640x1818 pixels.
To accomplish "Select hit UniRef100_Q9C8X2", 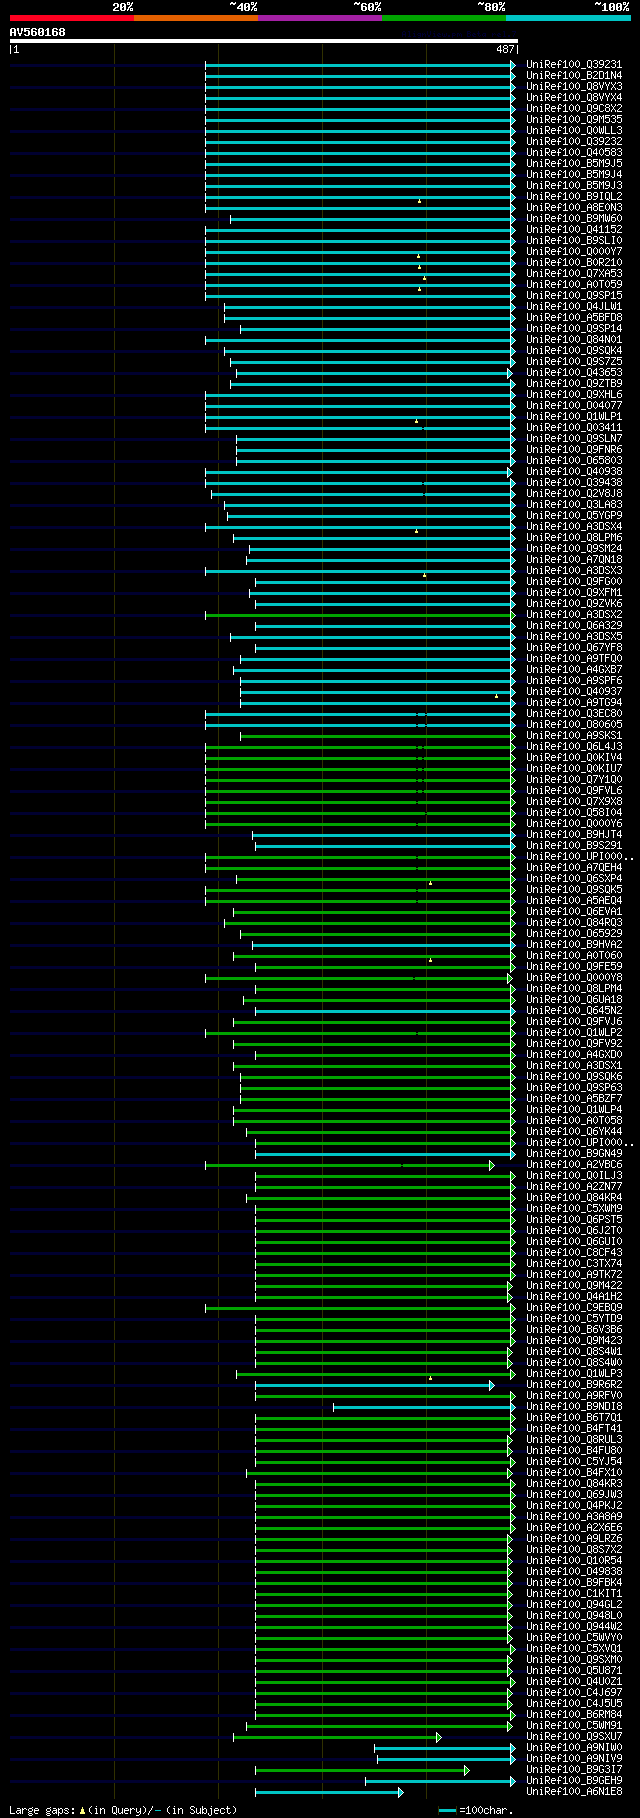I will [x=574, y=109].
